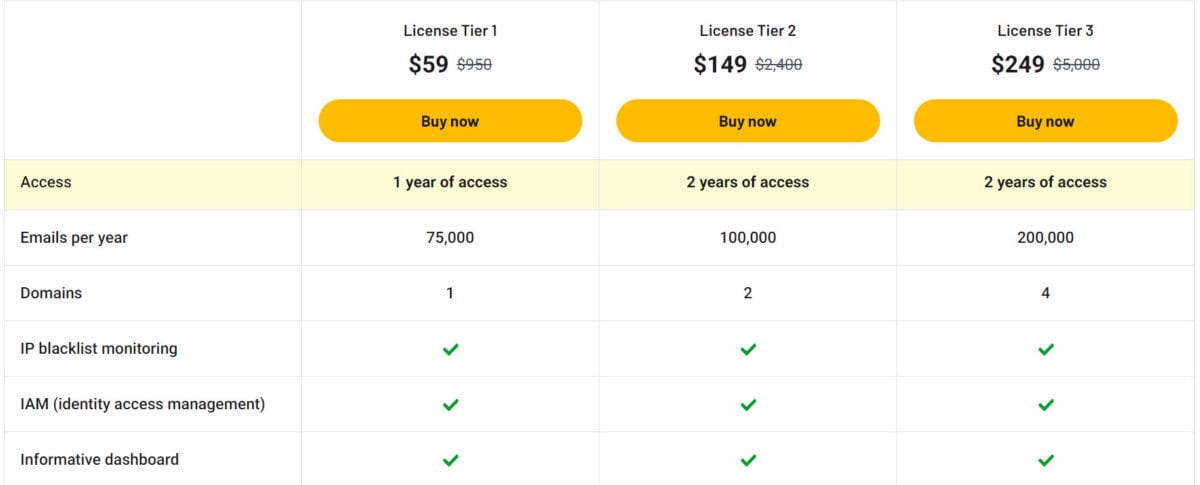This screenshot has height=485, width=1200.
Task: Click the Tier 1 IAM checkmark icon
Action: point(450,405)
